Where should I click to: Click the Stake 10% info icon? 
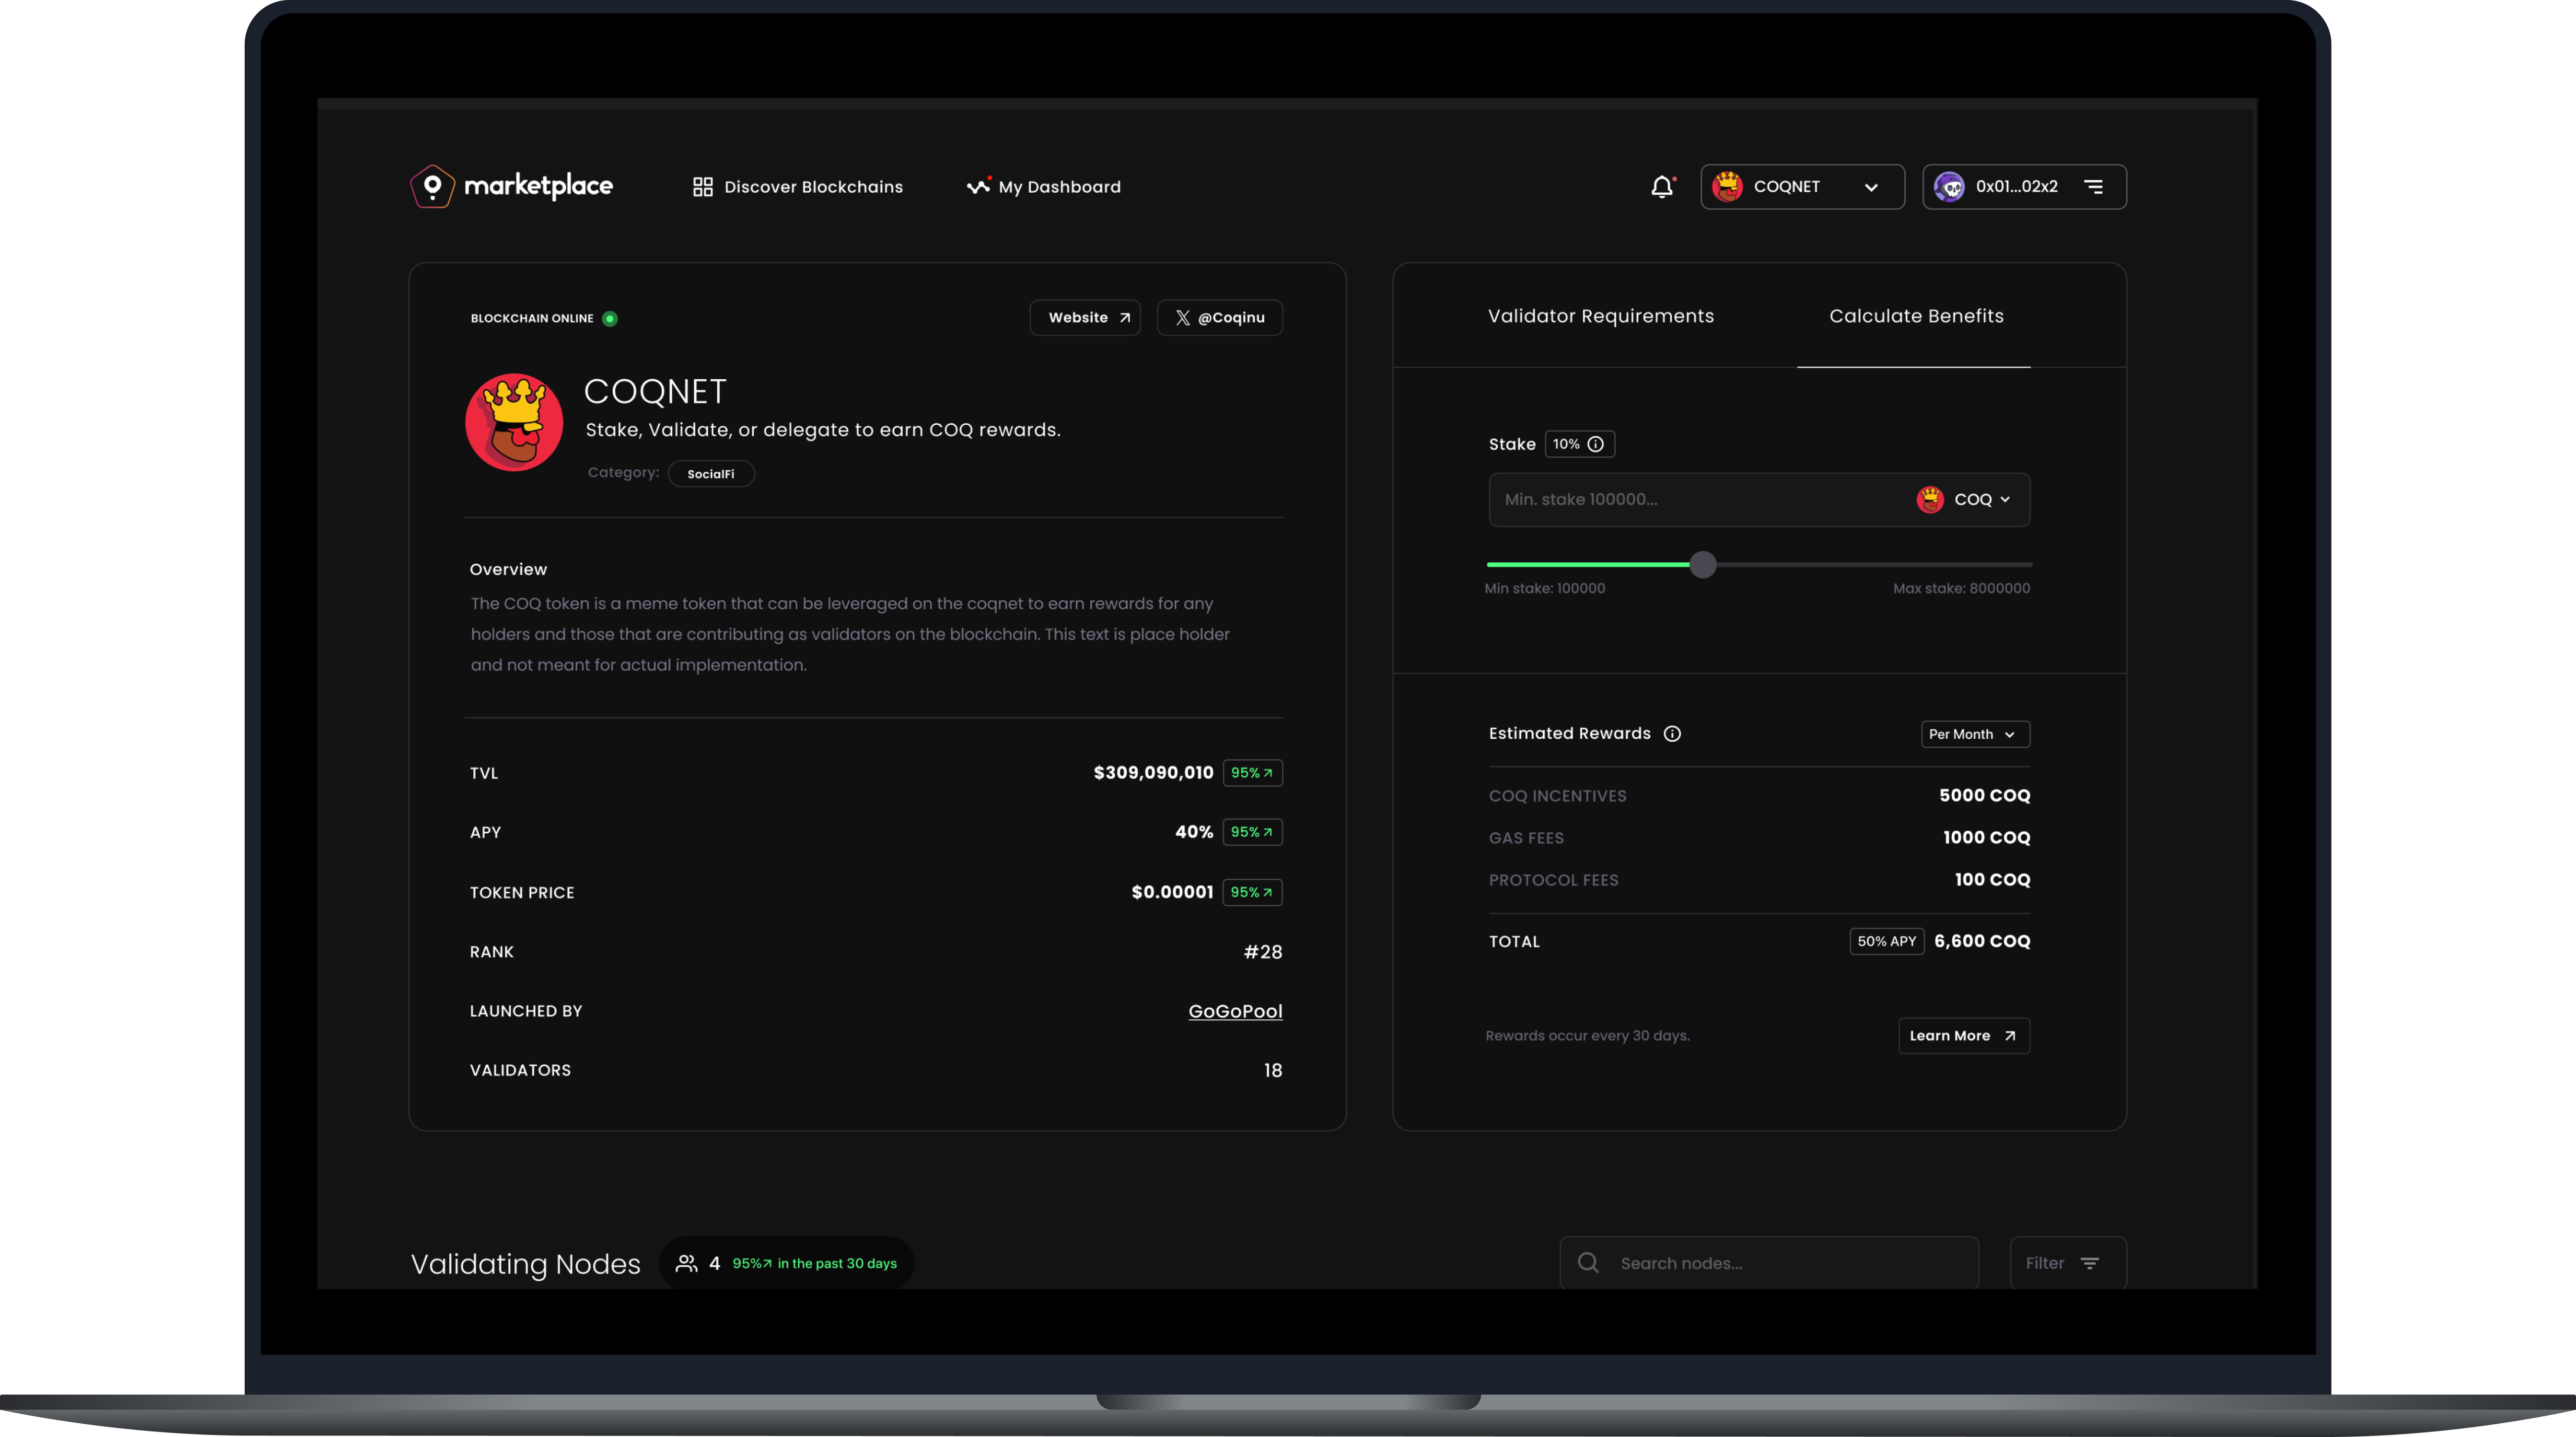click(1596, 444)
